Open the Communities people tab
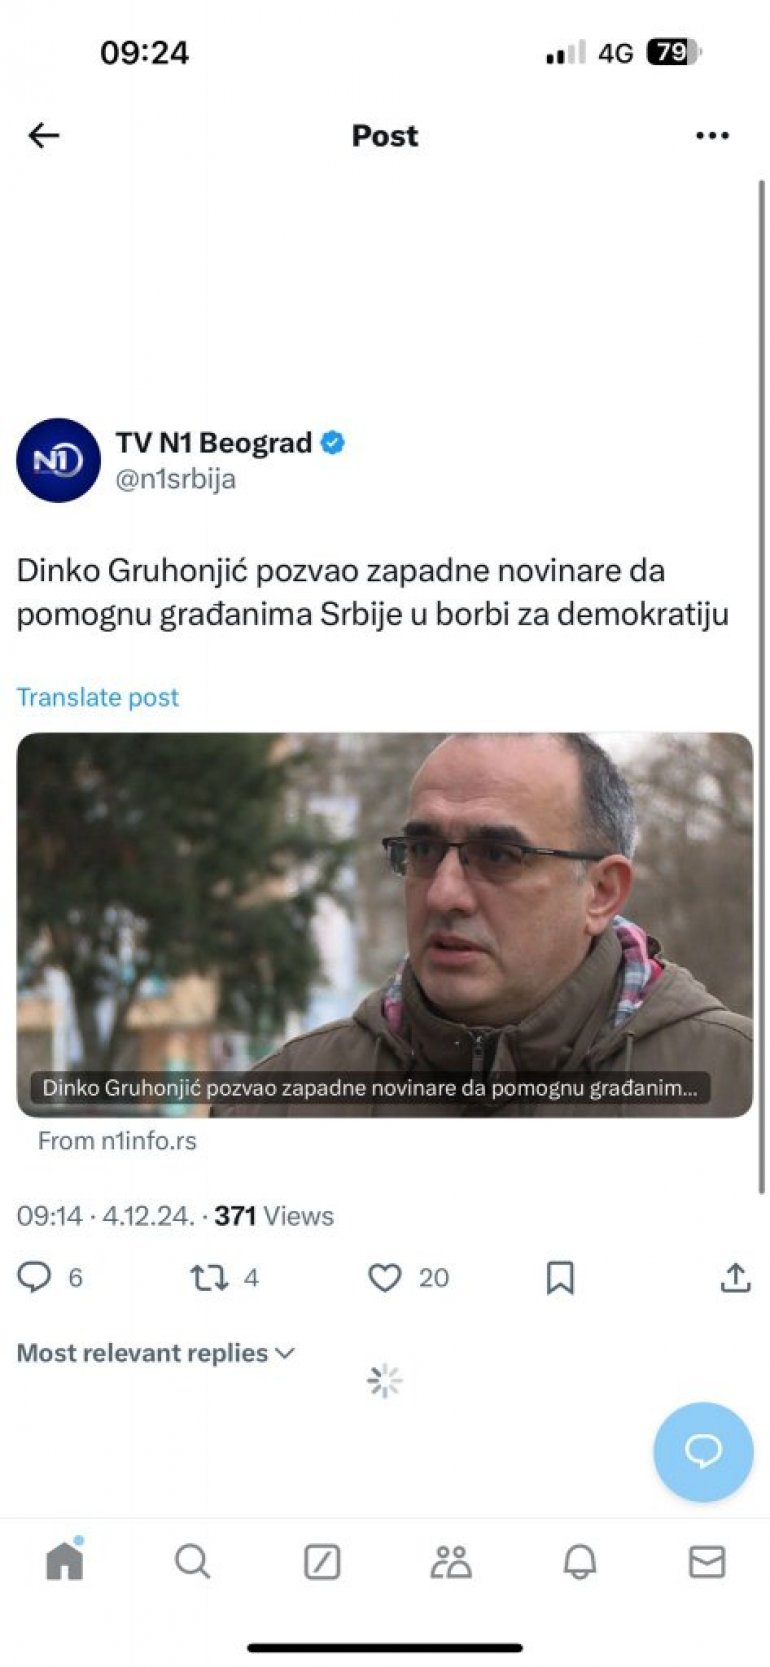The image size is (770, 1667). pos(451,1561)
